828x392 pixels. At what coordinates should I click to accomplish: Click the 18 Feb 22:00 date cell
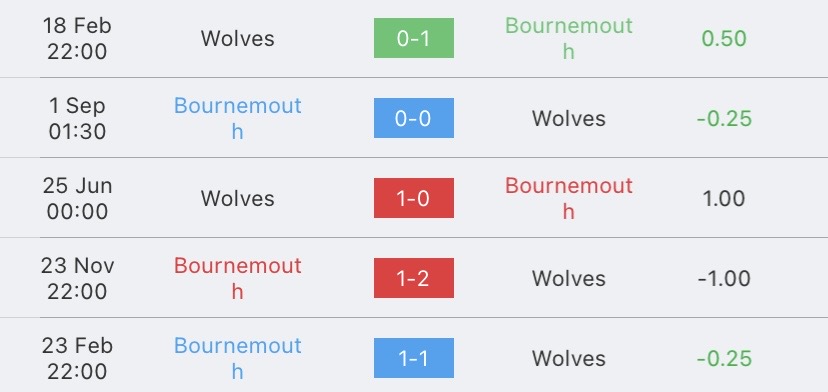[x=77, y=38]
